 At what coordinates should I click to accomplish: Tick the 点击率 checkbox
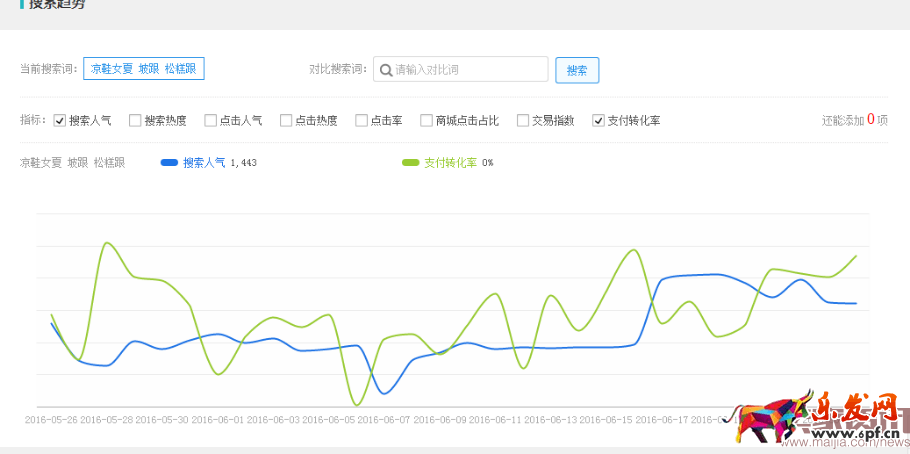tap(361, 121)
